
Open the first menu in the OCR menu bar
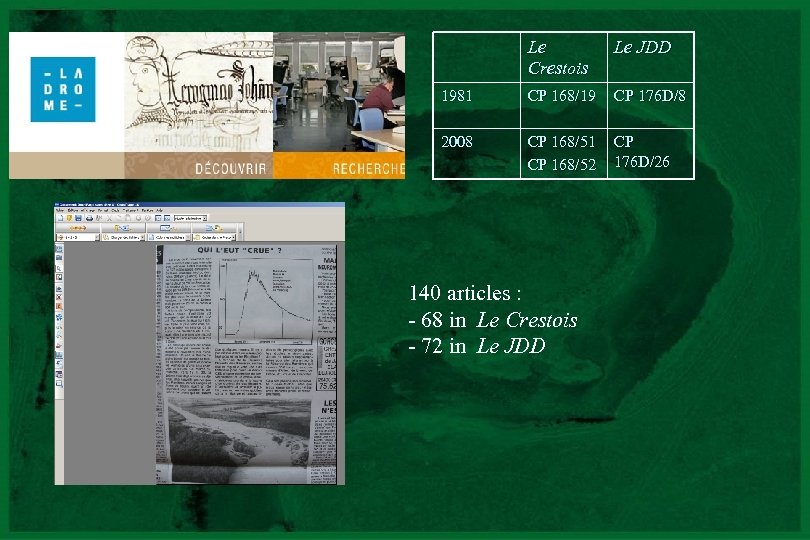(59, 210)
